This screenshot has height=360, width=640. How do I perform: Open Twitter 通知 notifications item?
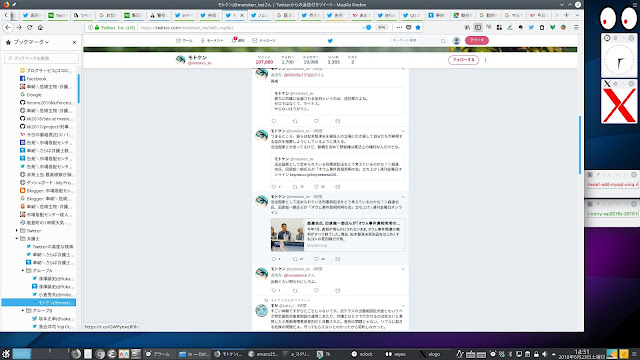tap(238, 40)
